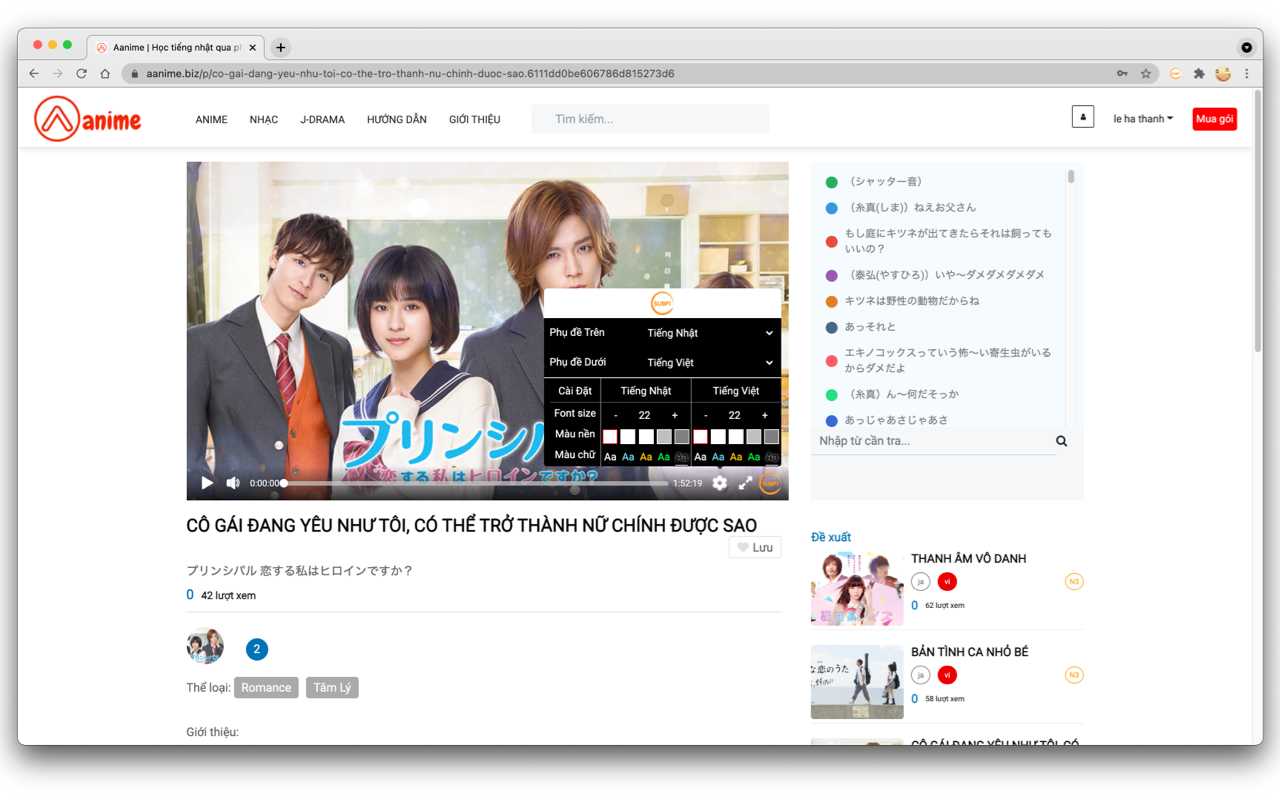Expand the Phụ đề Trên language dropdown
Image resolution: width=1280 pixels, height=800 pixels.
click(x=710, y=333)
